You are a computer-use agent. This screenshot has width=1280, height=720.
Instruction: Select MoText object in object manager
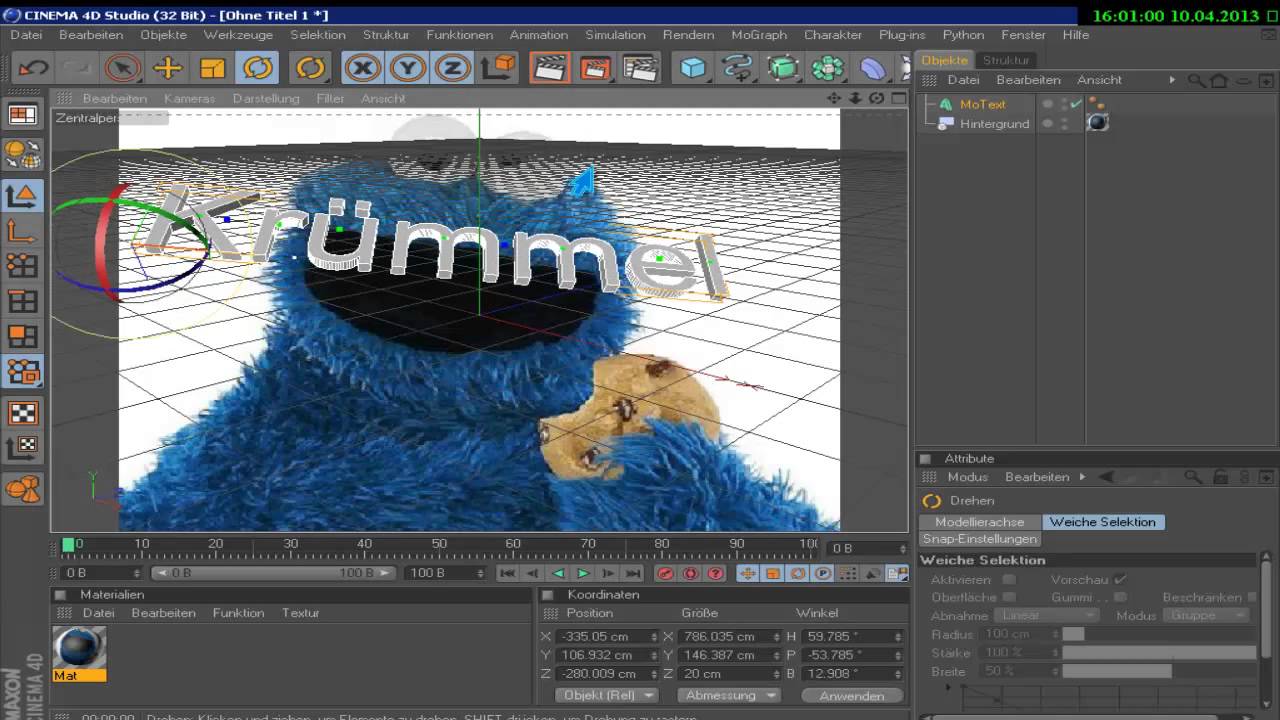982,104
